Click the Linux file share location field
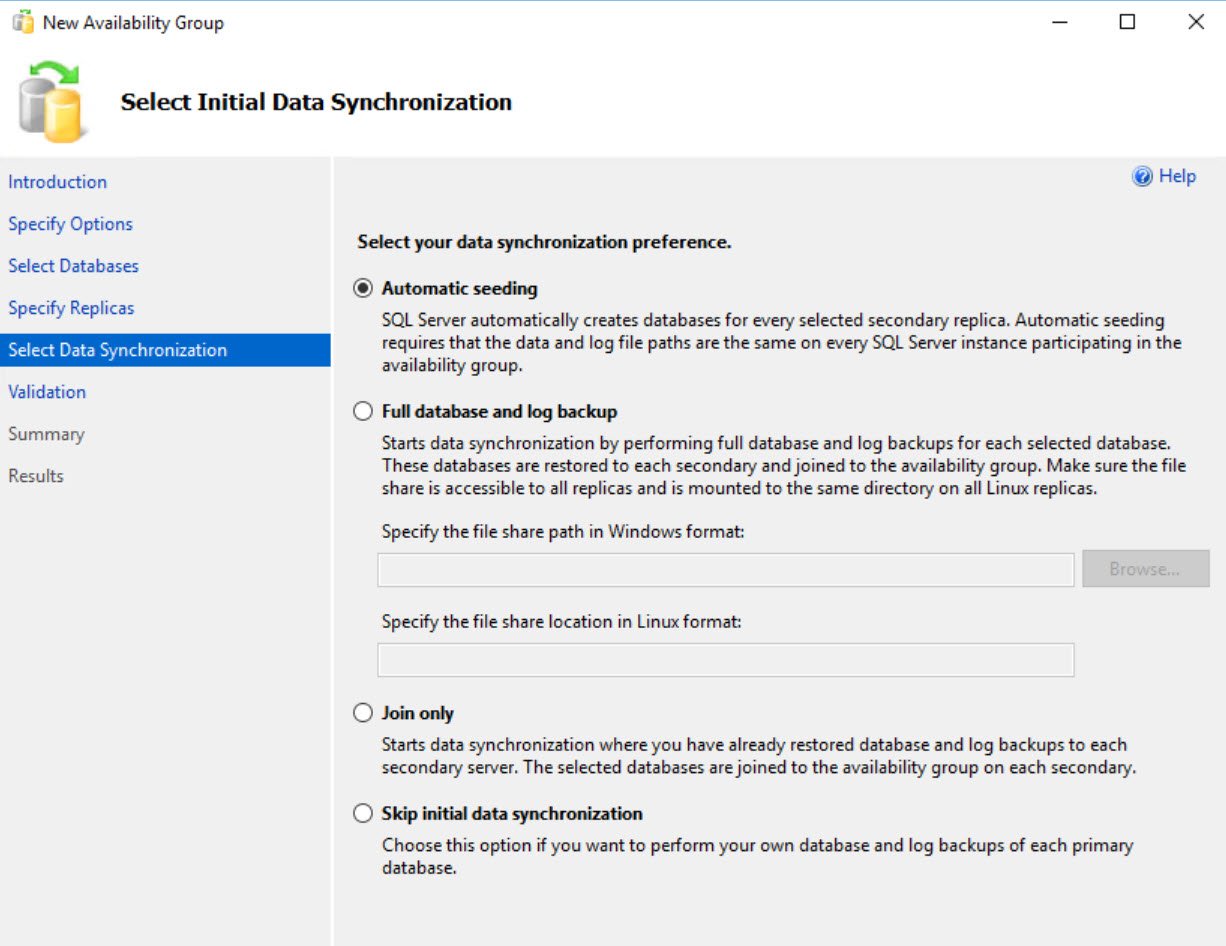The height and width of the screenshot is (946, 1226). (726, 660)
